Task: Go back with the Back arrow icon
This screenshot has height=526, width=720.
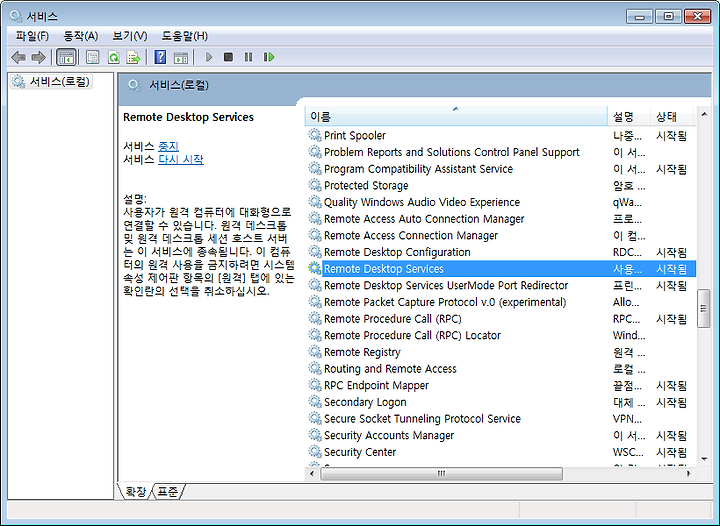Action: click(x=18, y=57)
